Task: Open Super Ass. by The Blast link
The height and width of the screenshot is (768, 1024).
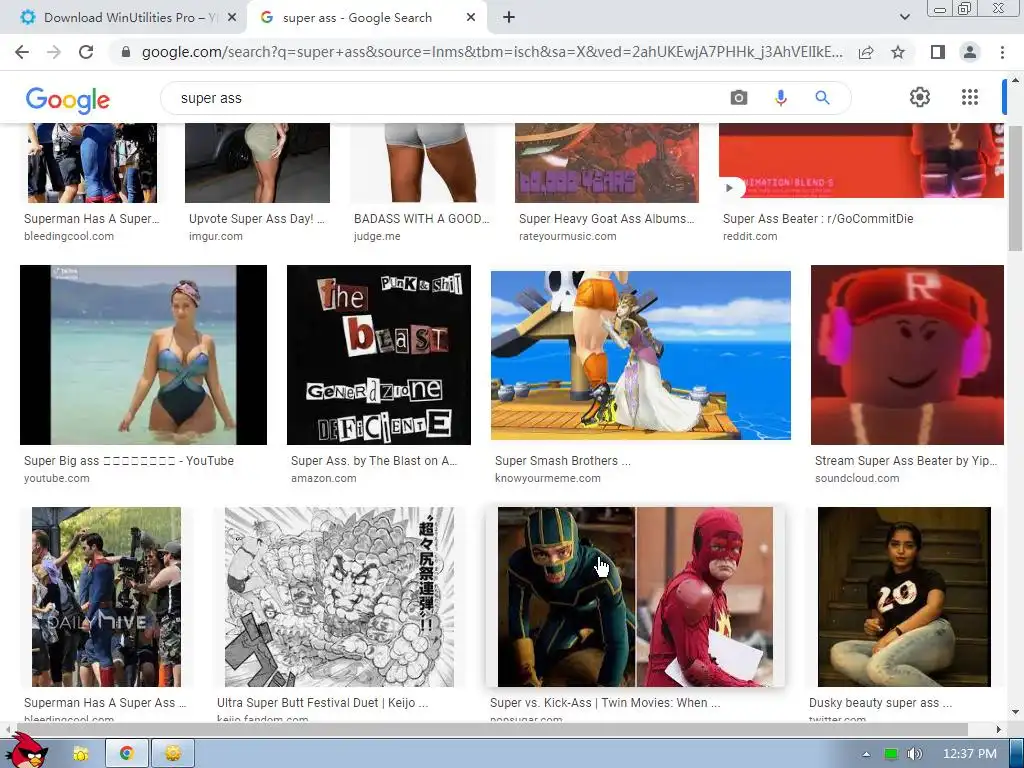Action: 374,461
